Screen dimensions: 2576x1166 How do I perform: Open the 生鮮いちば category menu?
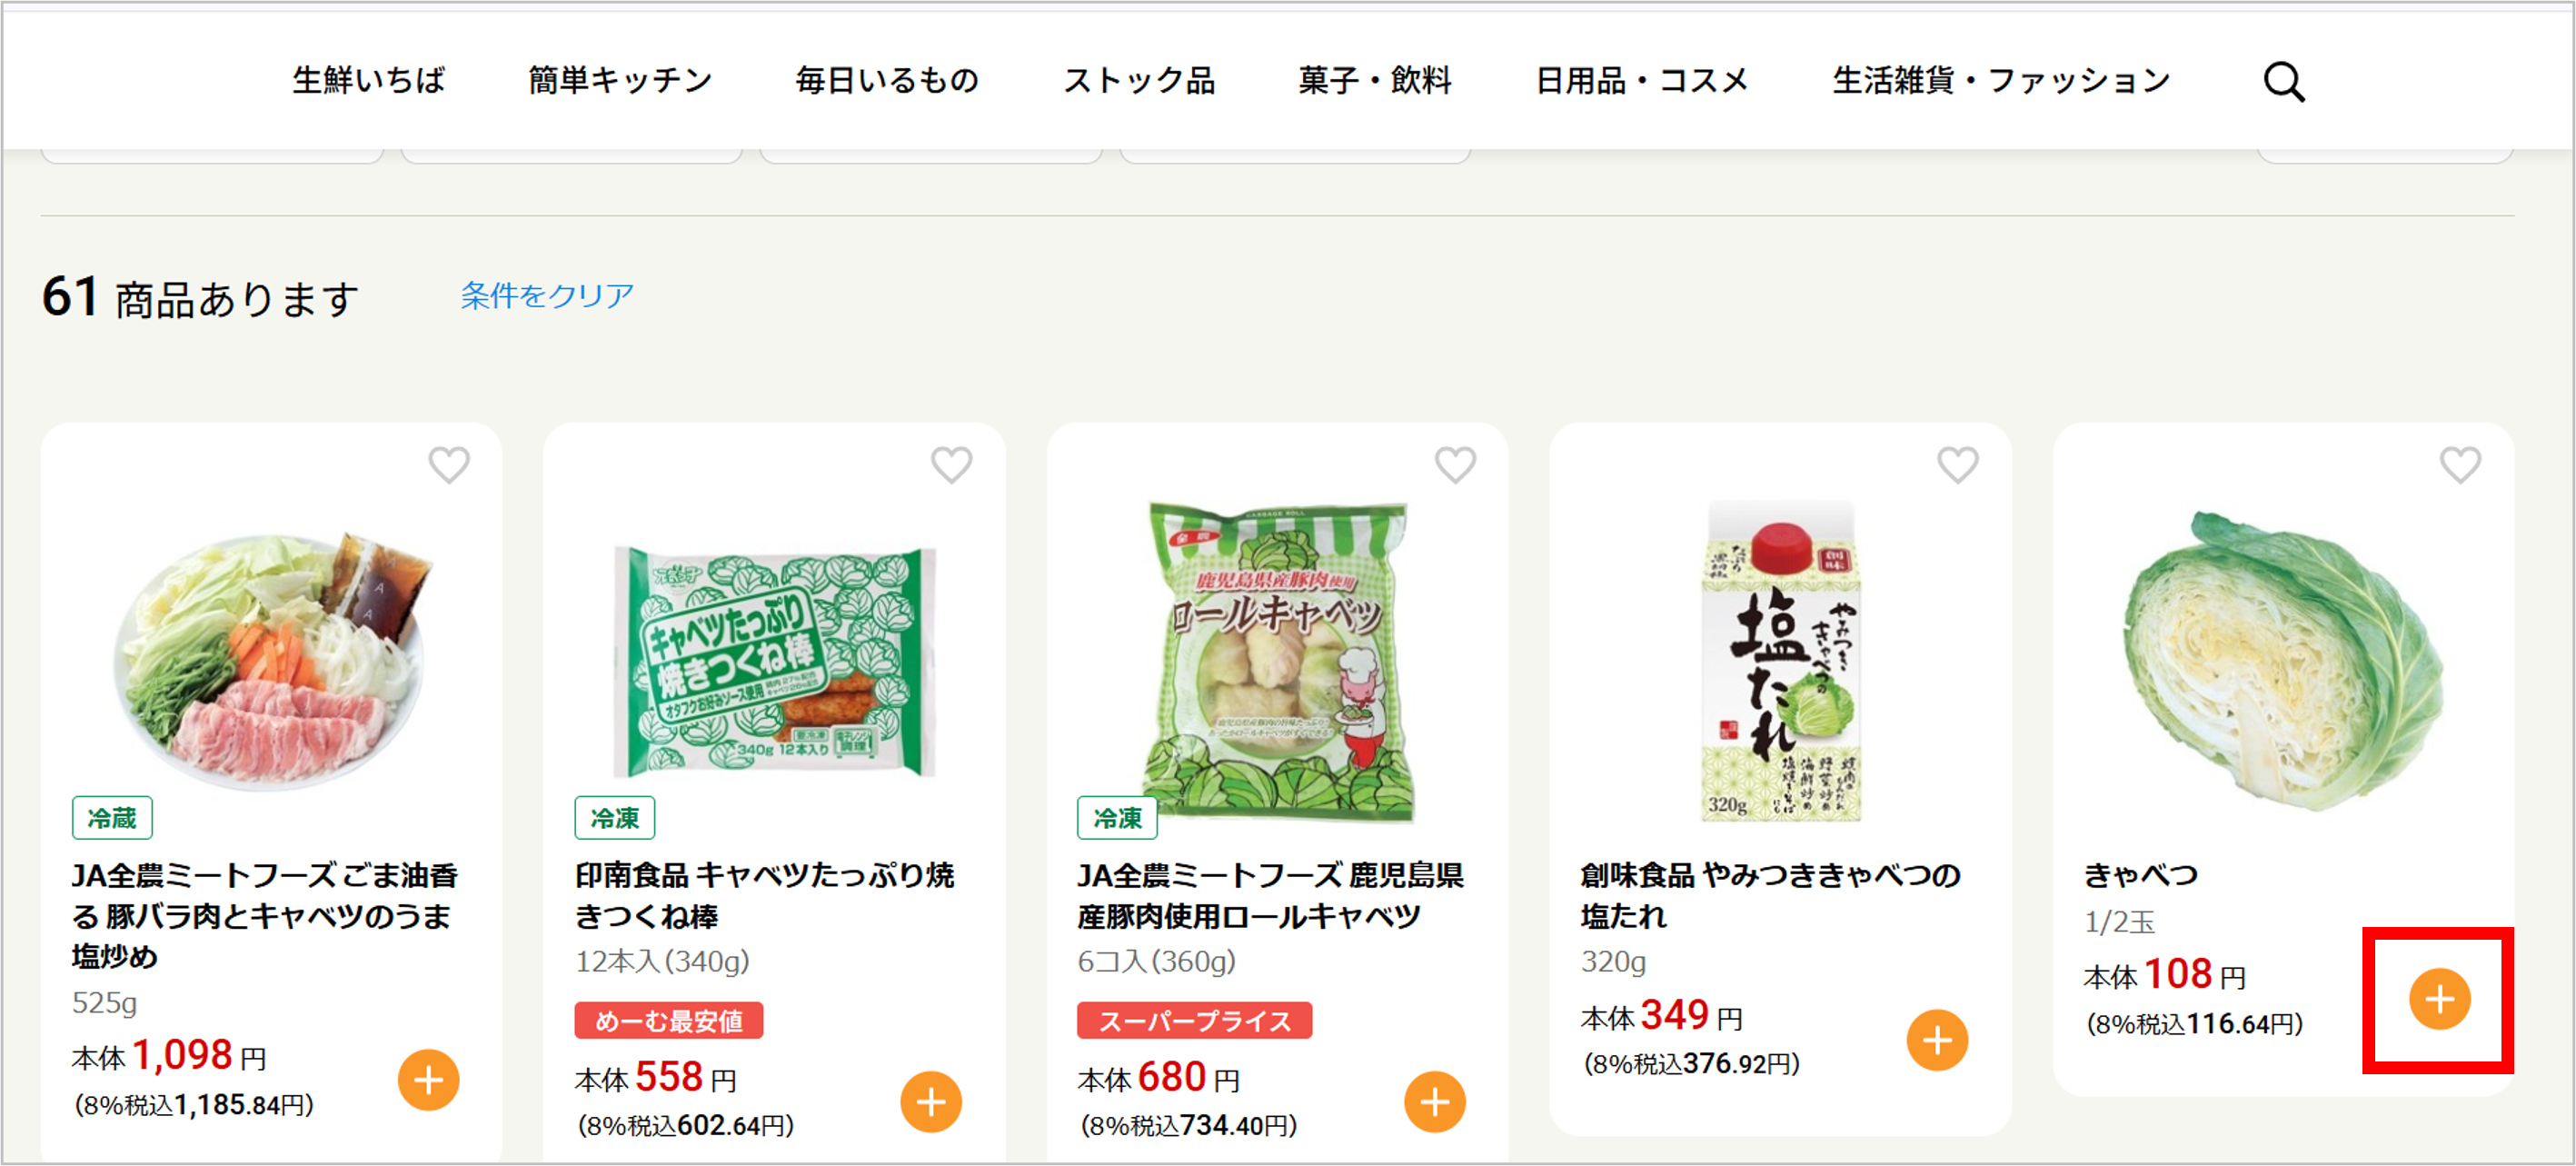pyautogui.click(x=369, y=80)
